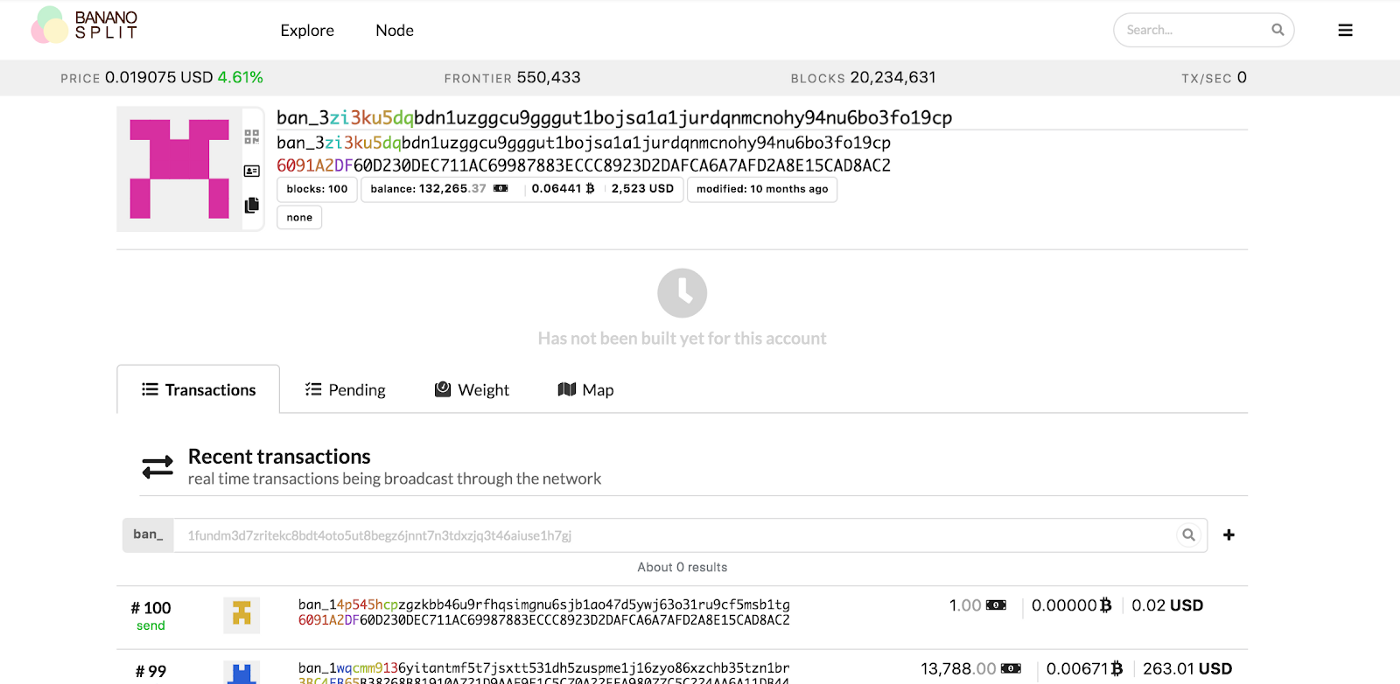This screenshot has width=1400, height=684.
Task: Open the Node menu
Action: (394, 30)
